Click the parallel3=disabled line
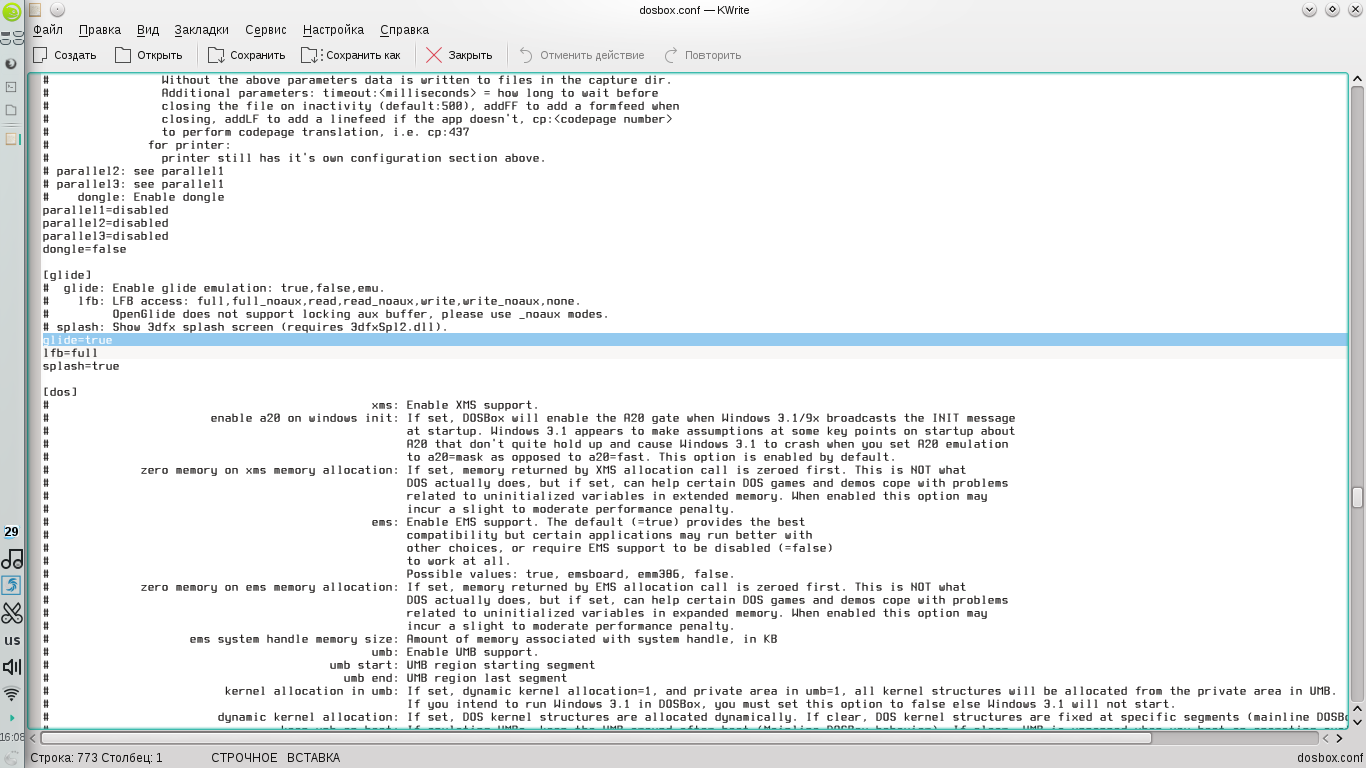Image resolution: width=1366 pixels, height=768 pixels. point(105,236)
